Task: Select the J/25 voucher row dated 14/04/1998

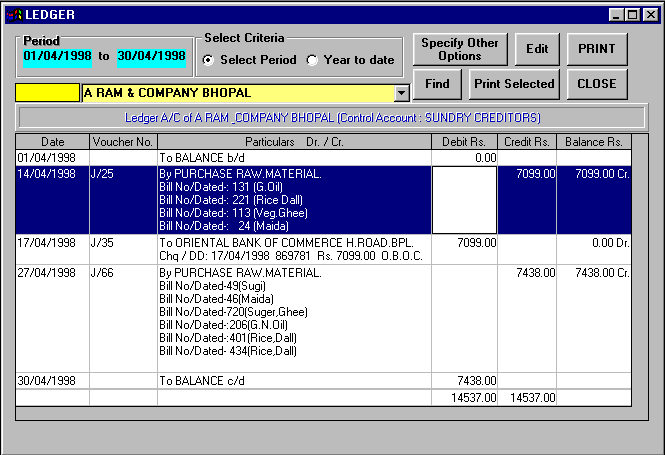Action: click(x=123, y=174)
